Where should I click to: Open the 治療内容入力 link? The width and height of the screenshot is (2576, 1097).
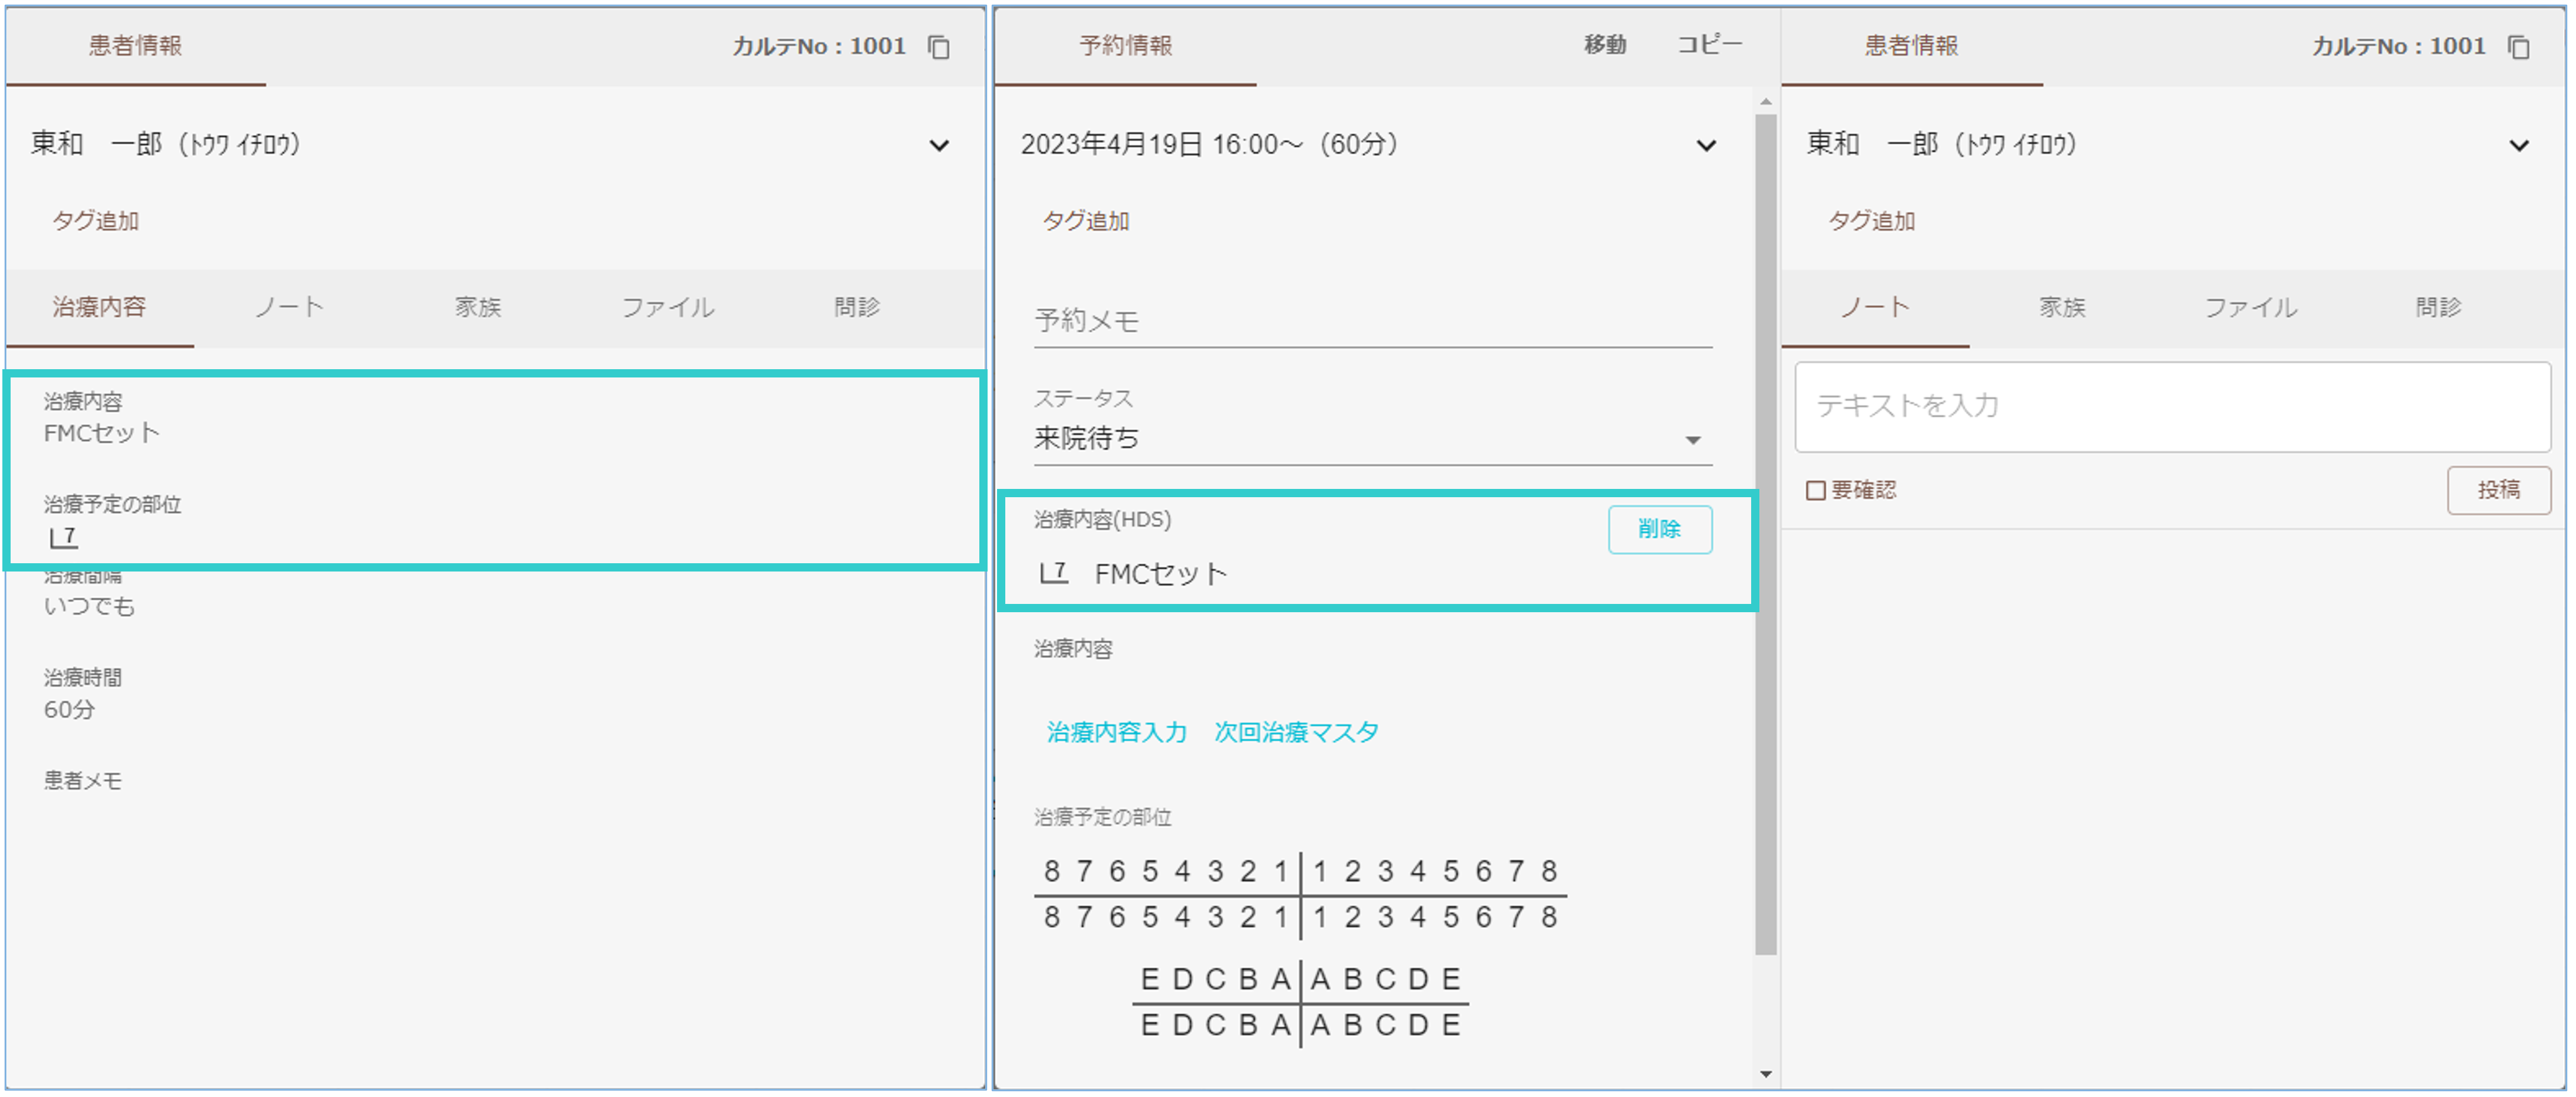1116,732
